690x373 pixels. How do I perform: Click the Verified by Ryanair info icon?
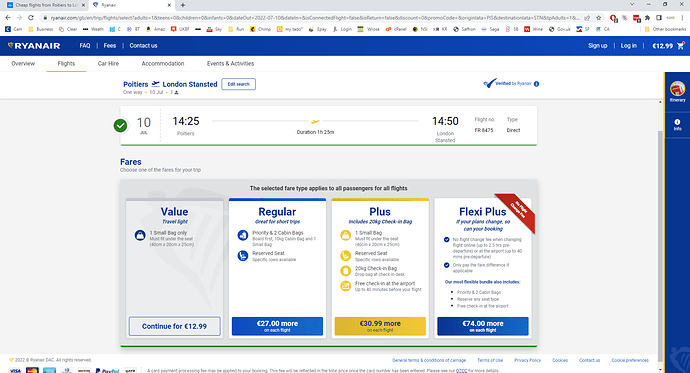pyautogui.click(x=536, y=84)
